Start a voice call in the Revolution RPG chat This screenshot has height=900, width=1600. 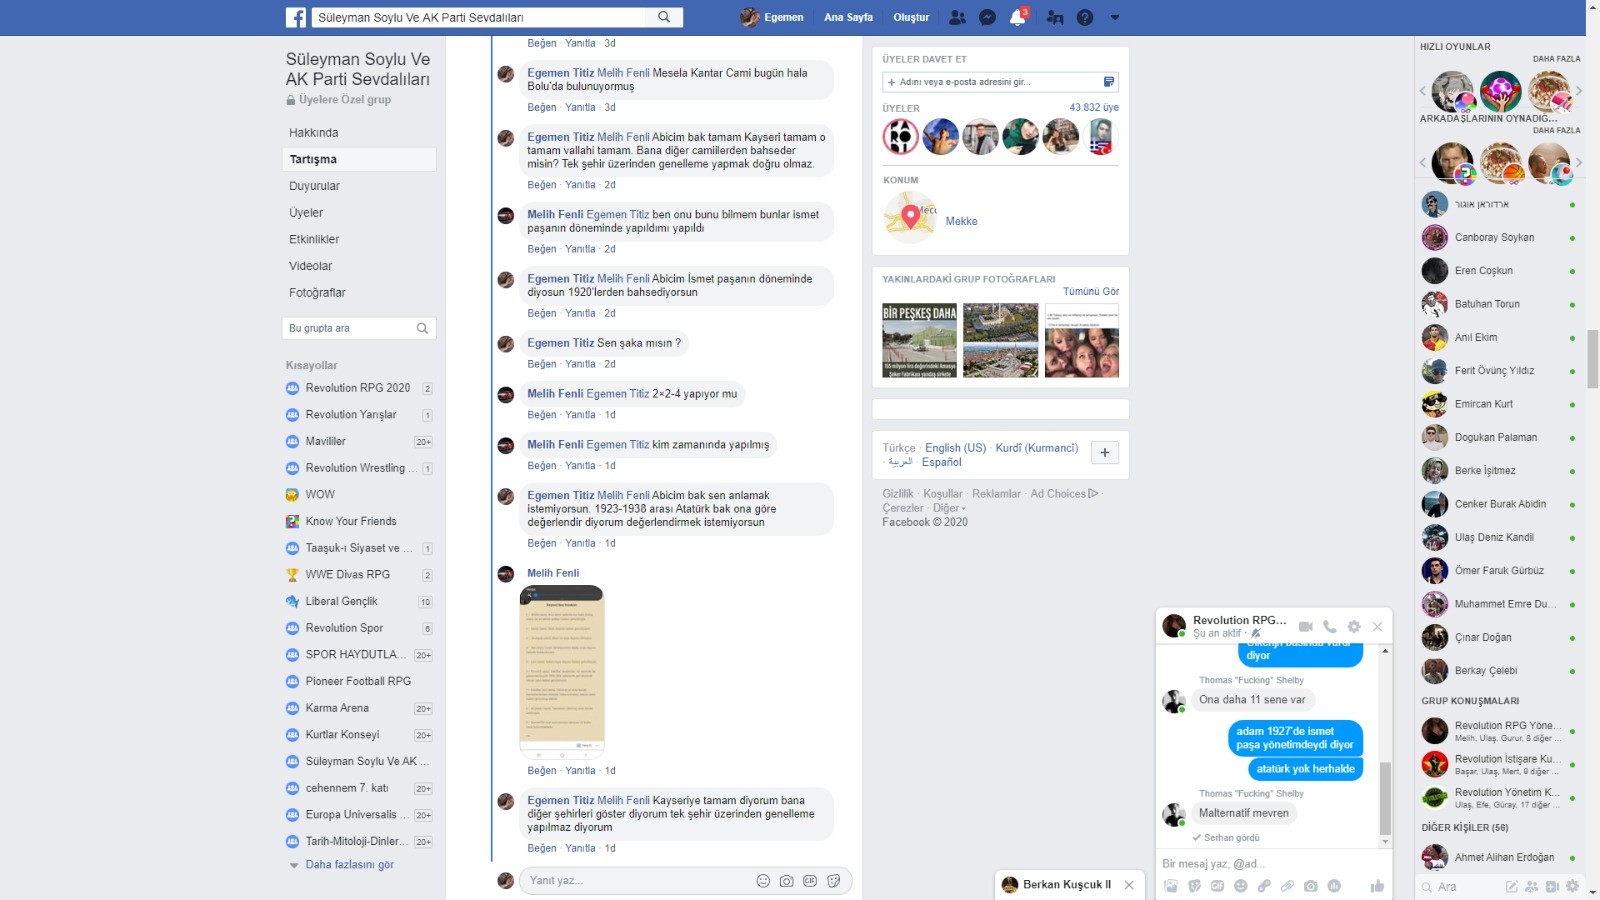pyautogui.click(x=1329, y=627)
